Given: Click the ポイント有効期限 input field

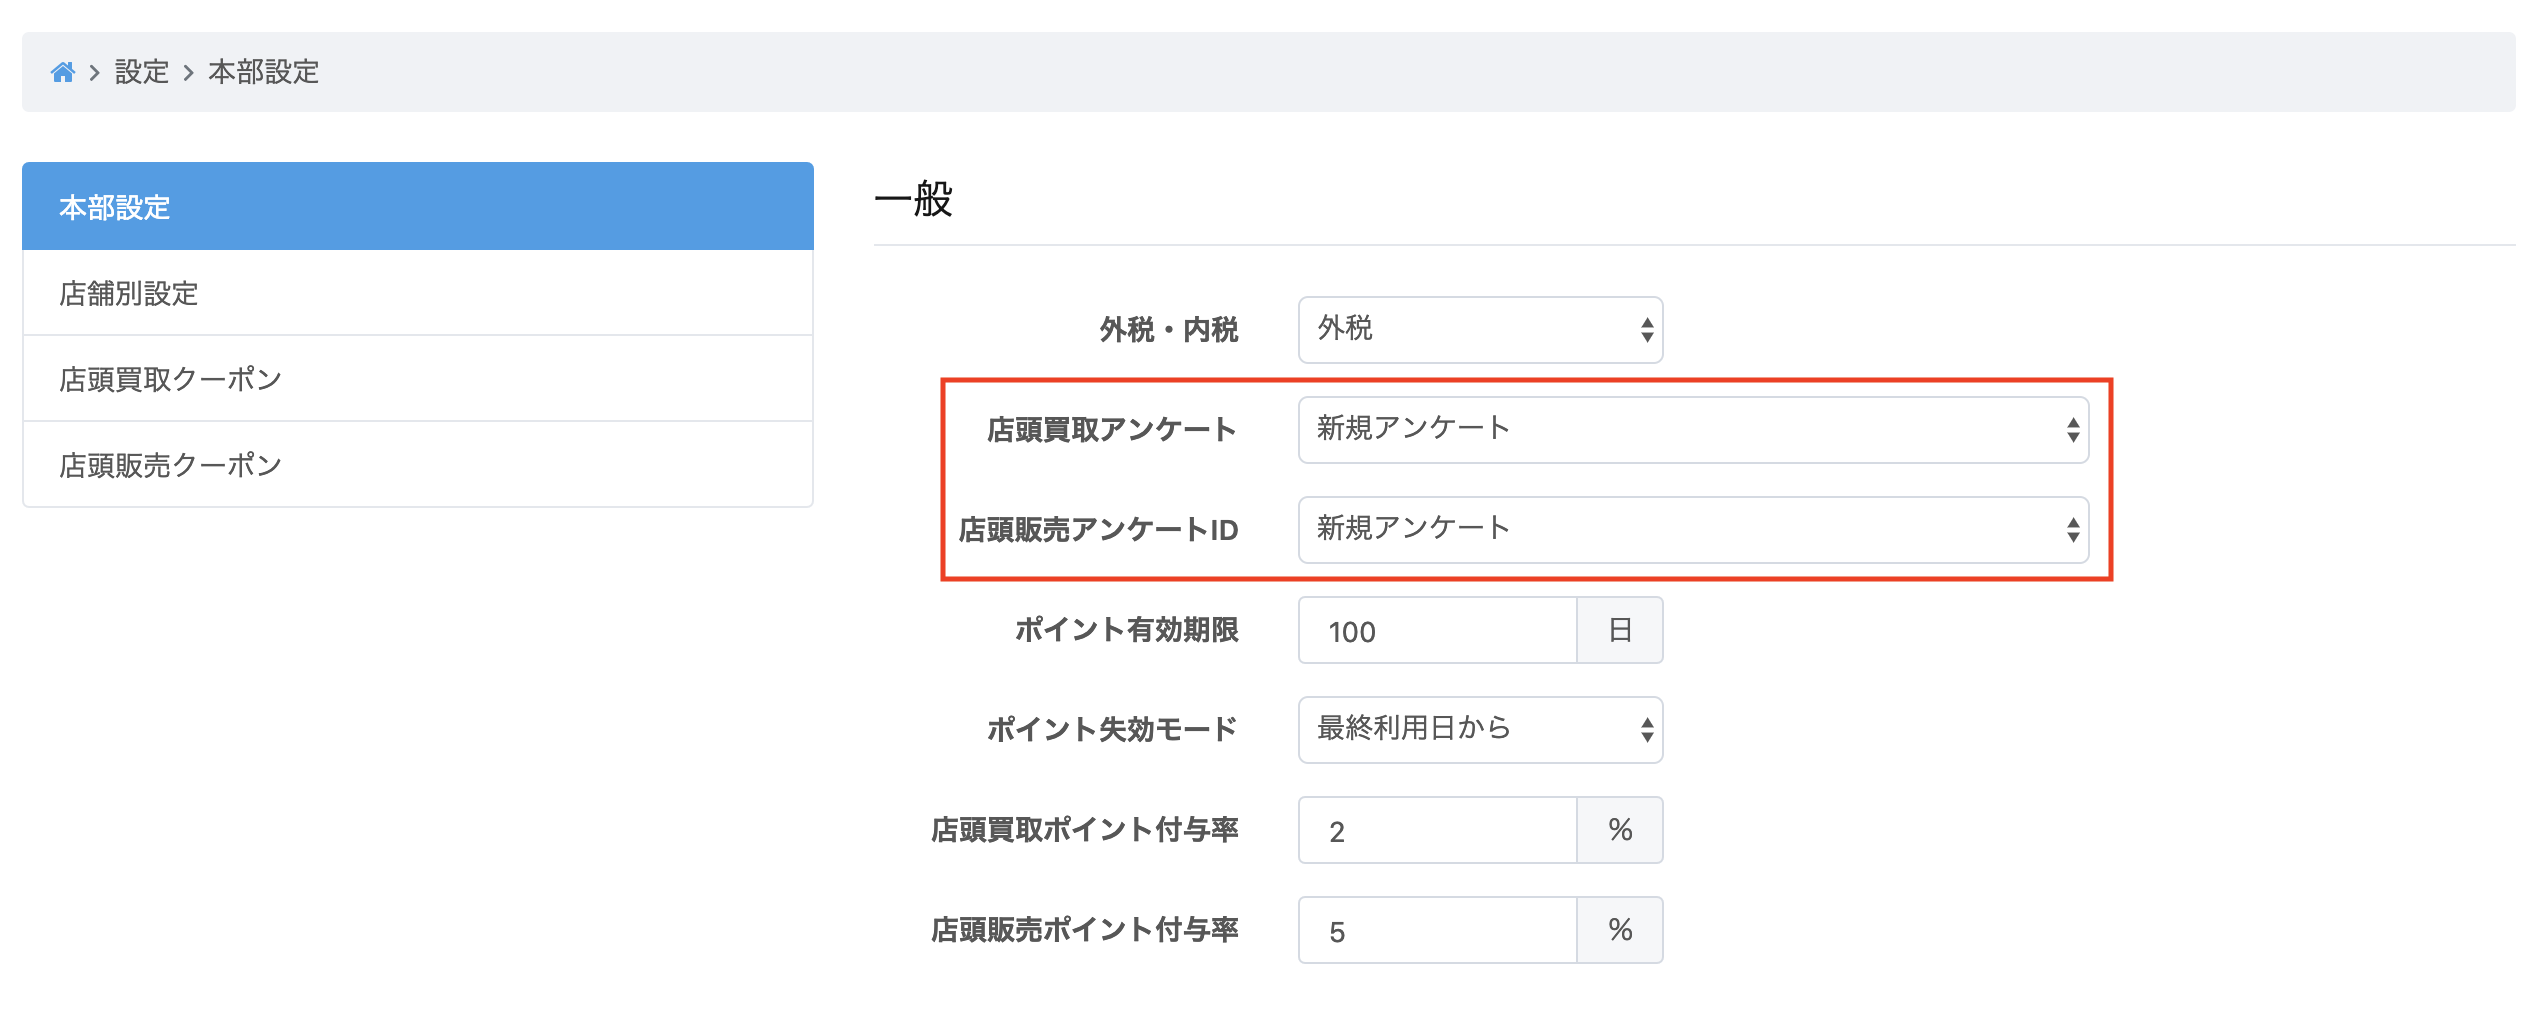Looking at the screenshot, I should pyautogui.click(x=1437, y=630).
